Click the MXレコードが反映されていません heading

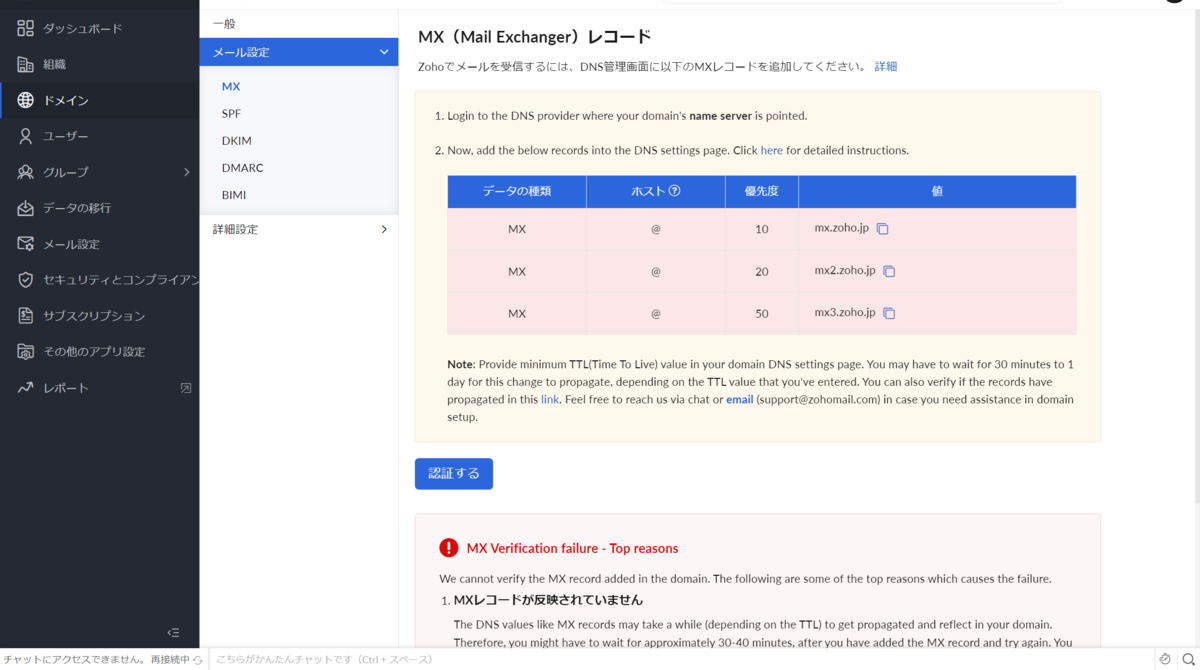[548, 600]
